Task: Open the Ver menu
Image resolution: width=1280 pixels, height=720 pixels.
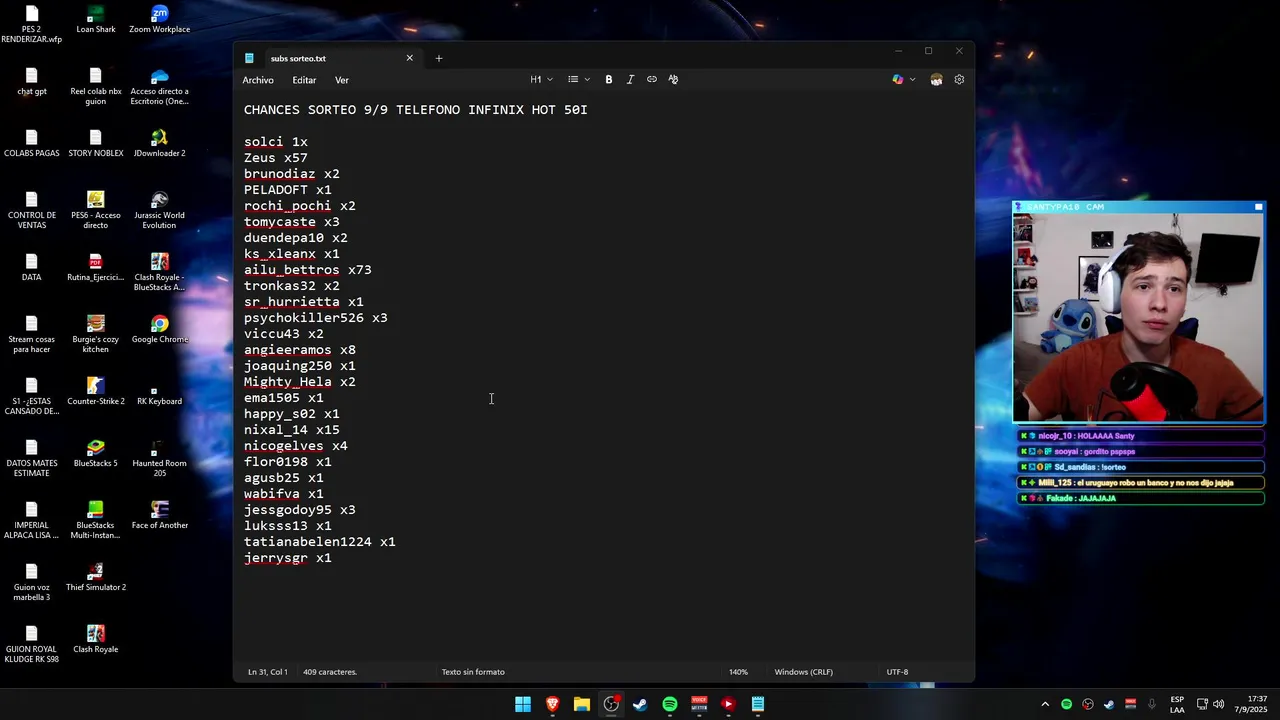Action: tap(342, 80)
